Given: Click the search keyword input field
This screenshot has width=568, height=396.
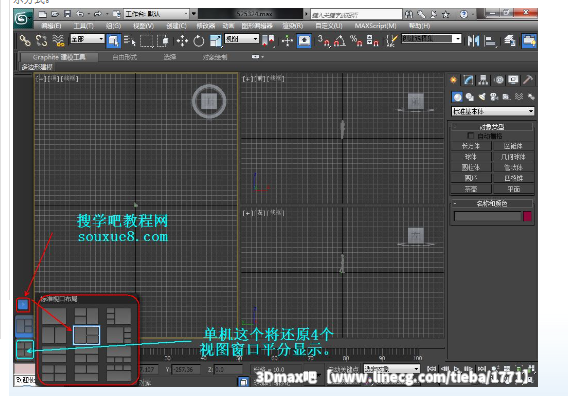Looking at the screenshot, I should [356, 14].
